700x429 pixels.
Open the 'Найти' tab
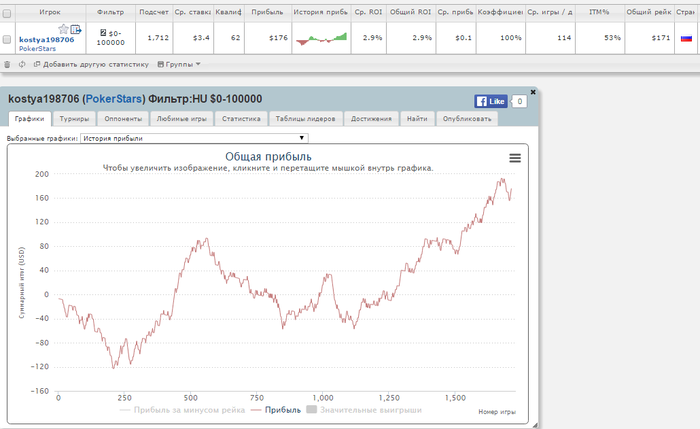(417, 119)
